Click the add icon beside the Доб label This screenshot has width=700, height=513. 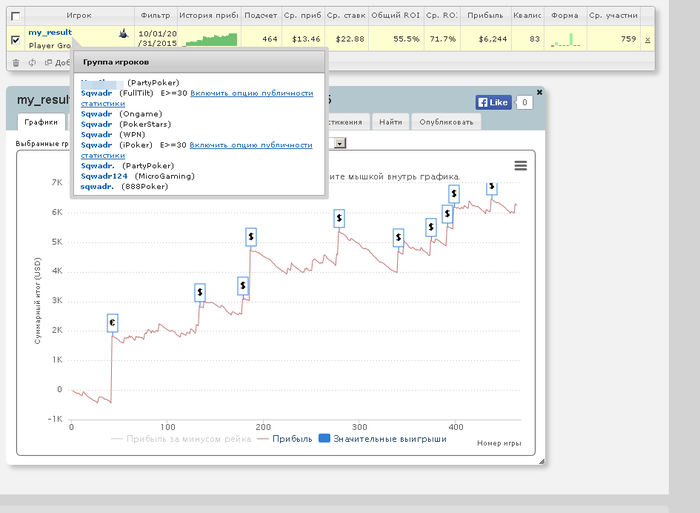coord(48,63)
